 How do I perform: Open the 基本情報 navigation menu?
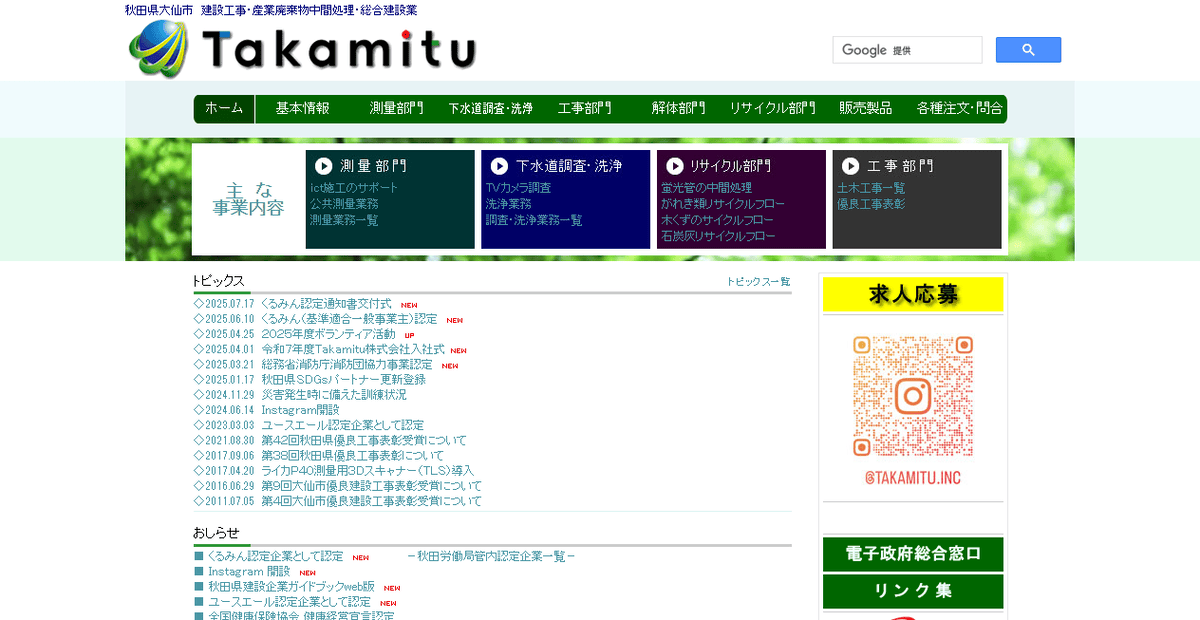click(x=303, y=109)
